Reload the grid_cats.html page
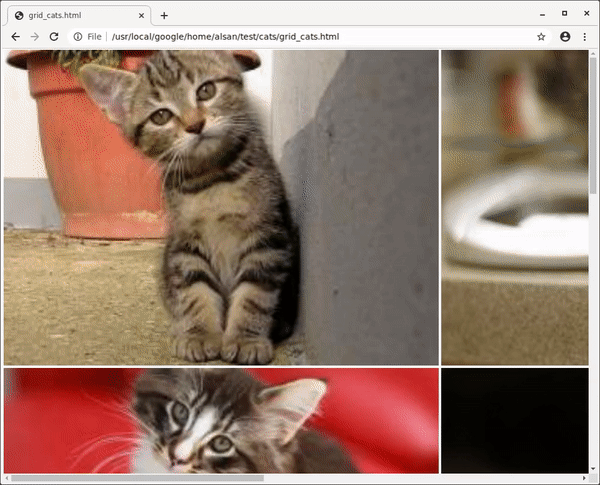Viewport: 600px width, 485px height. (54, 37)
